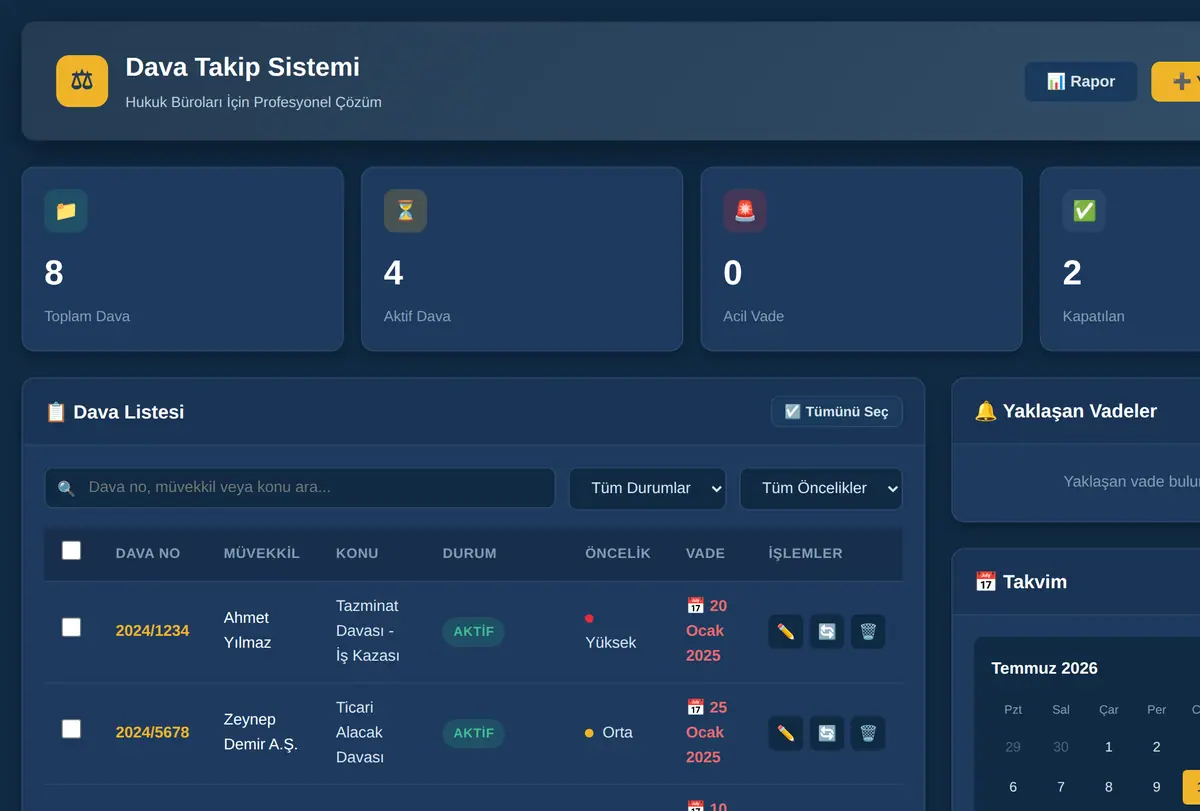Pick day 7 in the Takvim calendar
1200x811 pixels.
click(x=1061, y=787)
